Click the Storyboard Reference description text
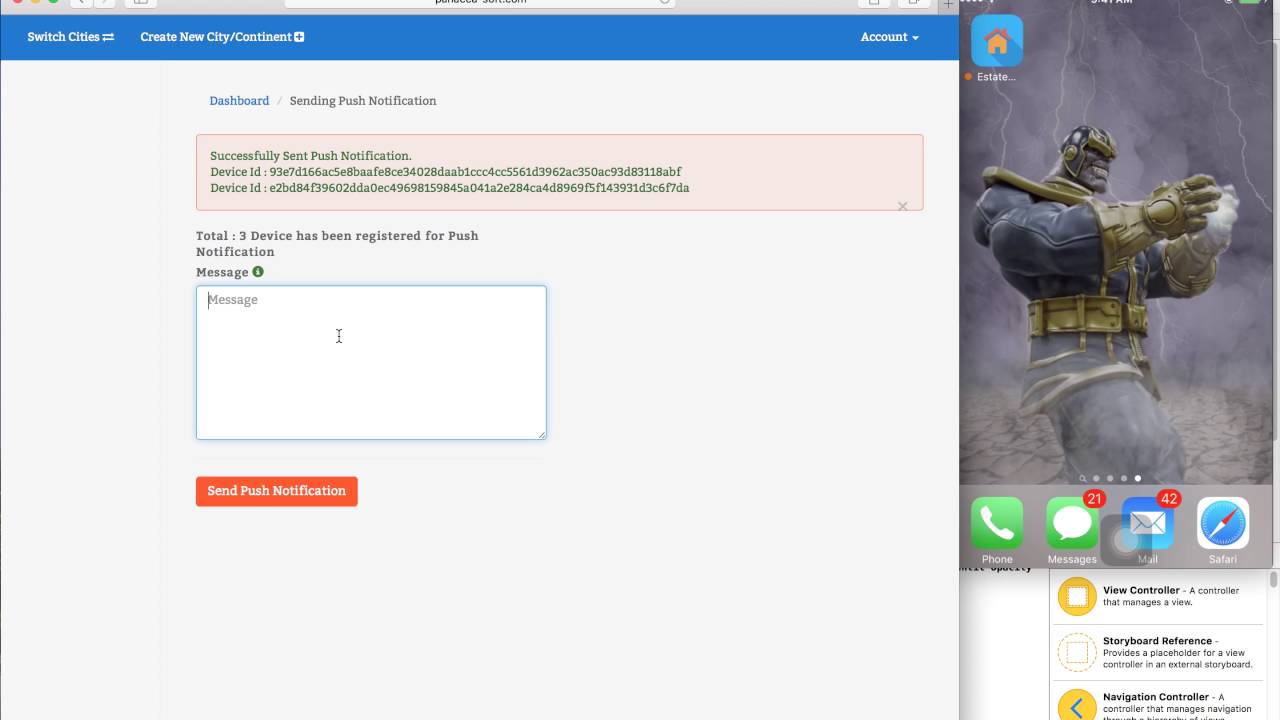 [1178, 652]
